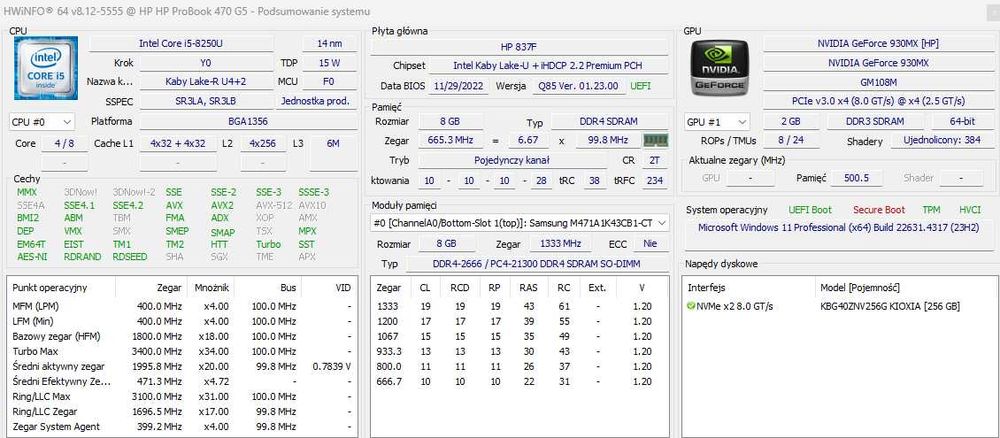The height and width of the screenshot is (438, 1000).
Task: Select the 666.7 memory timing row
Action: pos(519,382)
